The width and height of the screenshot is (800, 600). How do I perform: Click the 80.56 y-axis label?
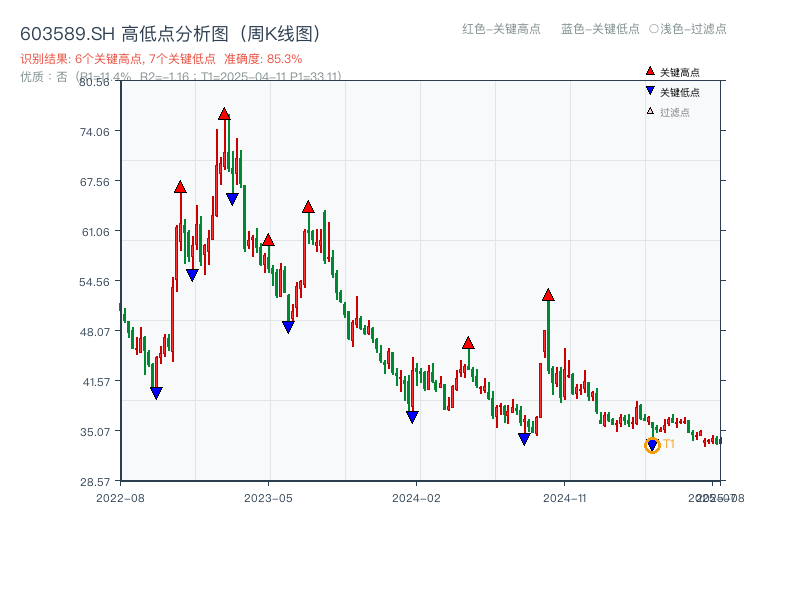94,84
